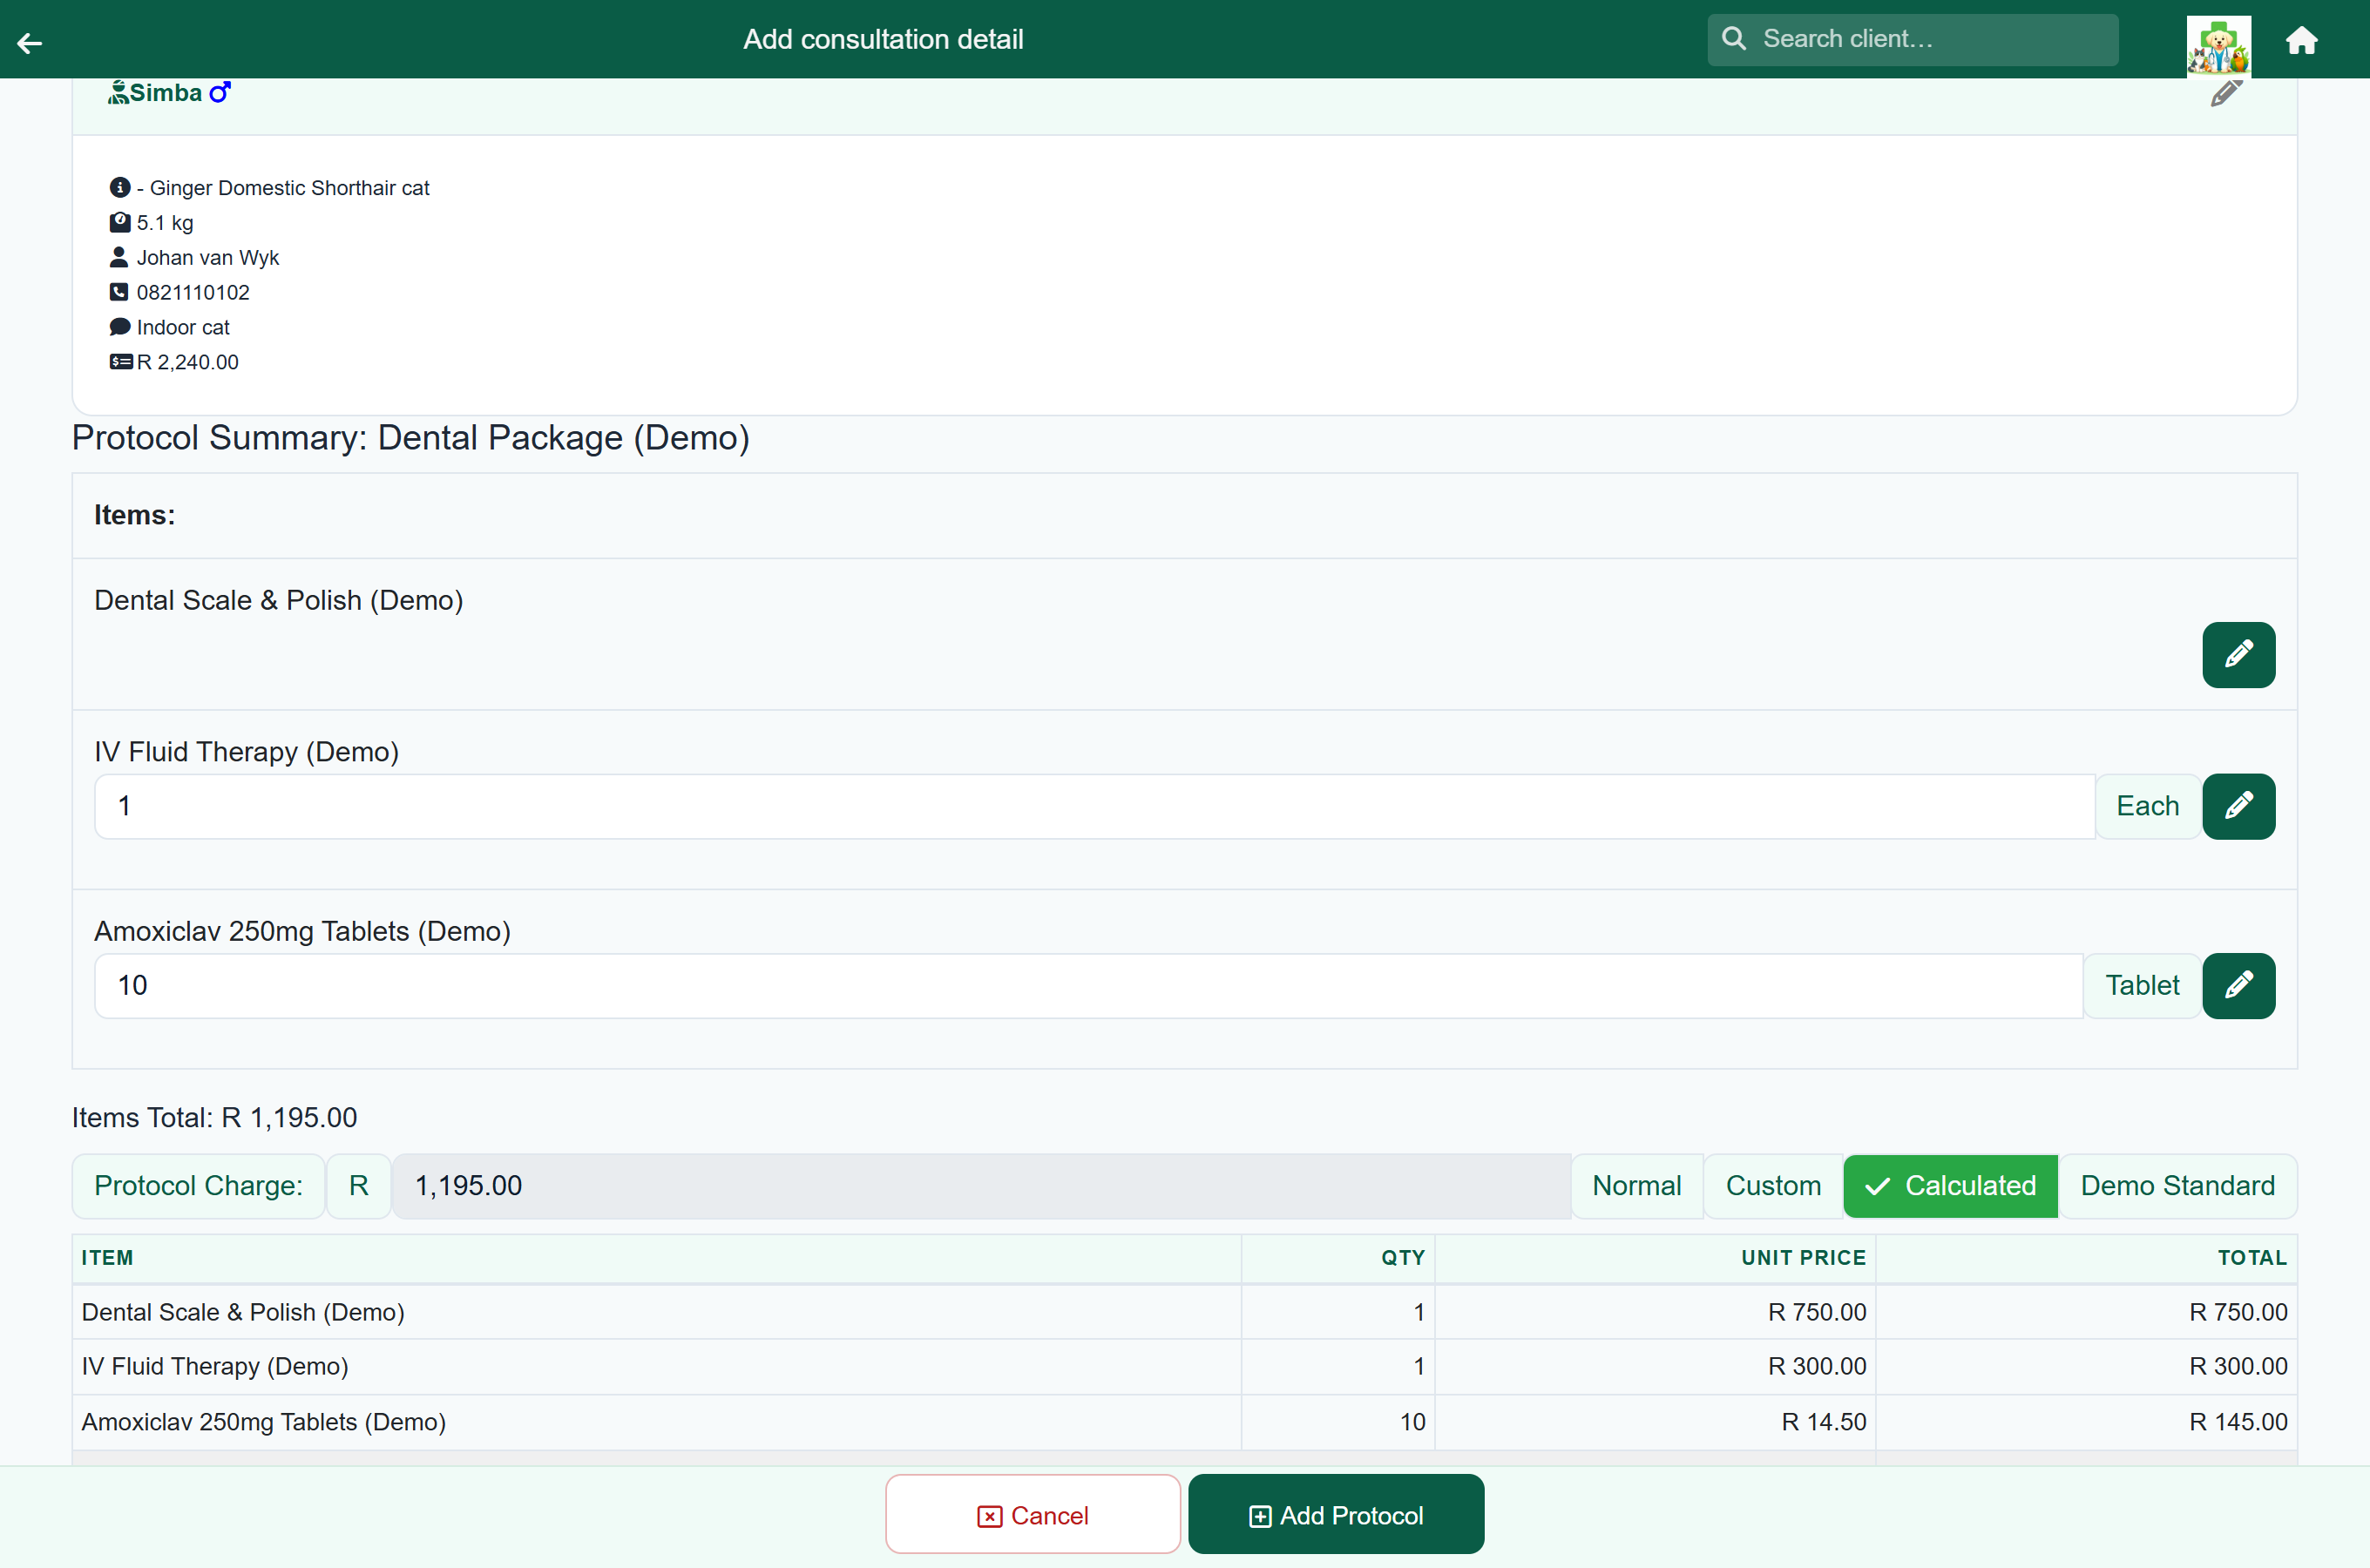Image resolution: width=2370 pixels, height=1568 pixels.
Task: Click the Items Total R 1,195.00 text
Action: [214, 1118]
